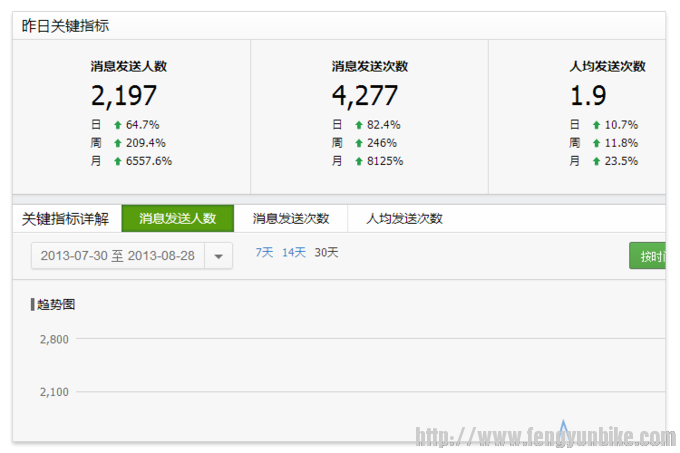
Task: Select the 30天 range option
Action: click(326, 253)
